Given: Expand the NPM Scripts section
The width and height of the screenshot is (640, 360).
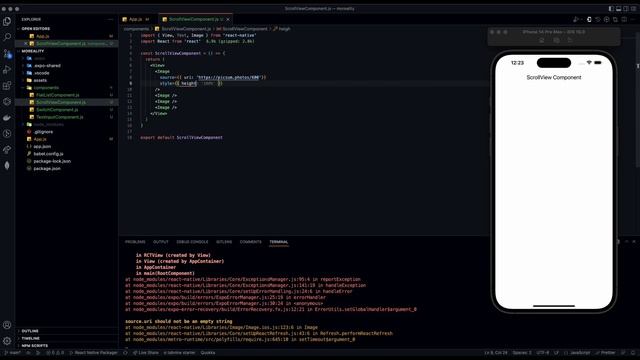Looking at the screenshot, I should (67, 346).
